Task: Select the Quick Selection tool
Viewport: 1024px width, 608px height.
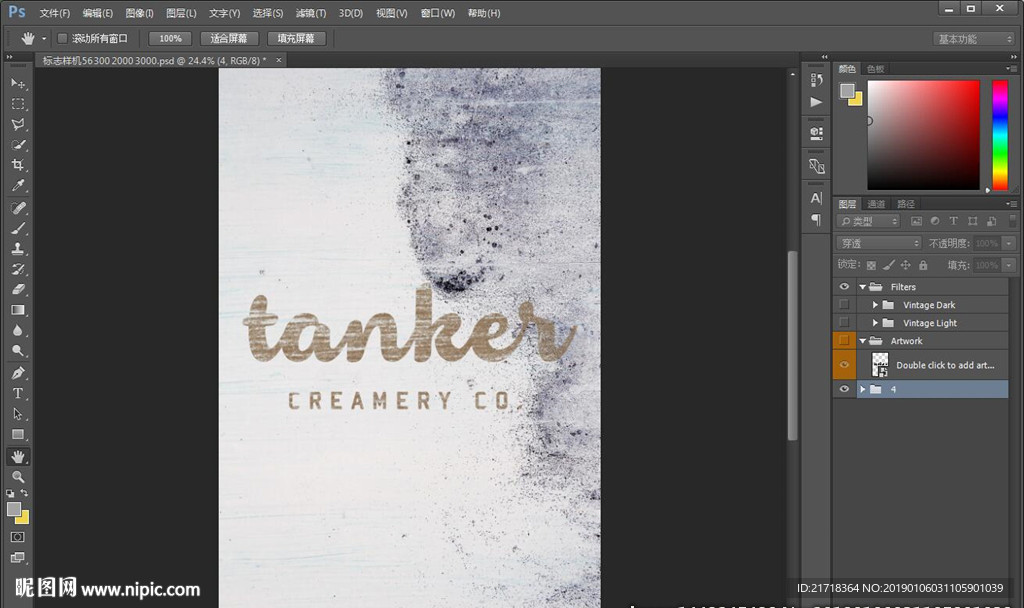Action: pos(18,144)
